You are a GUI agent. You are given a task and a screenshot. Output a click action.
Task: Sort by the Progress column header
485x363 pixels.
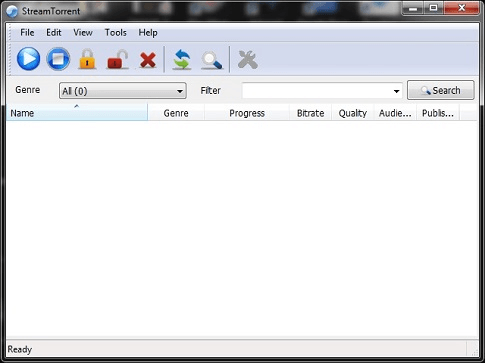coord(247,113)
